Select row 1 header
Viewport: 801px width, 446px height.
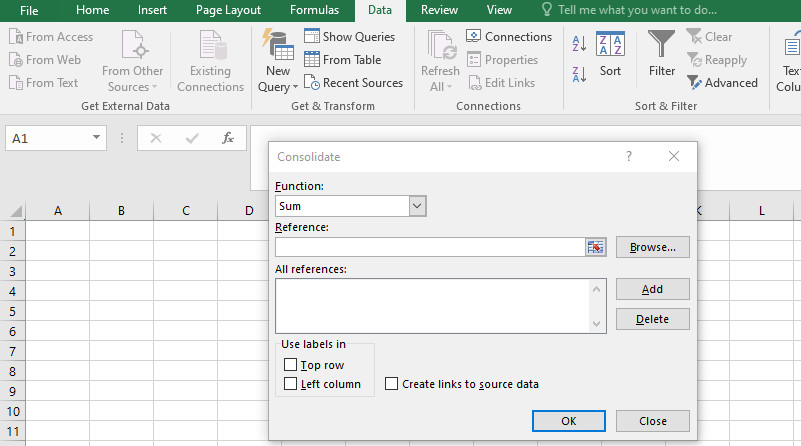point(12,231)
